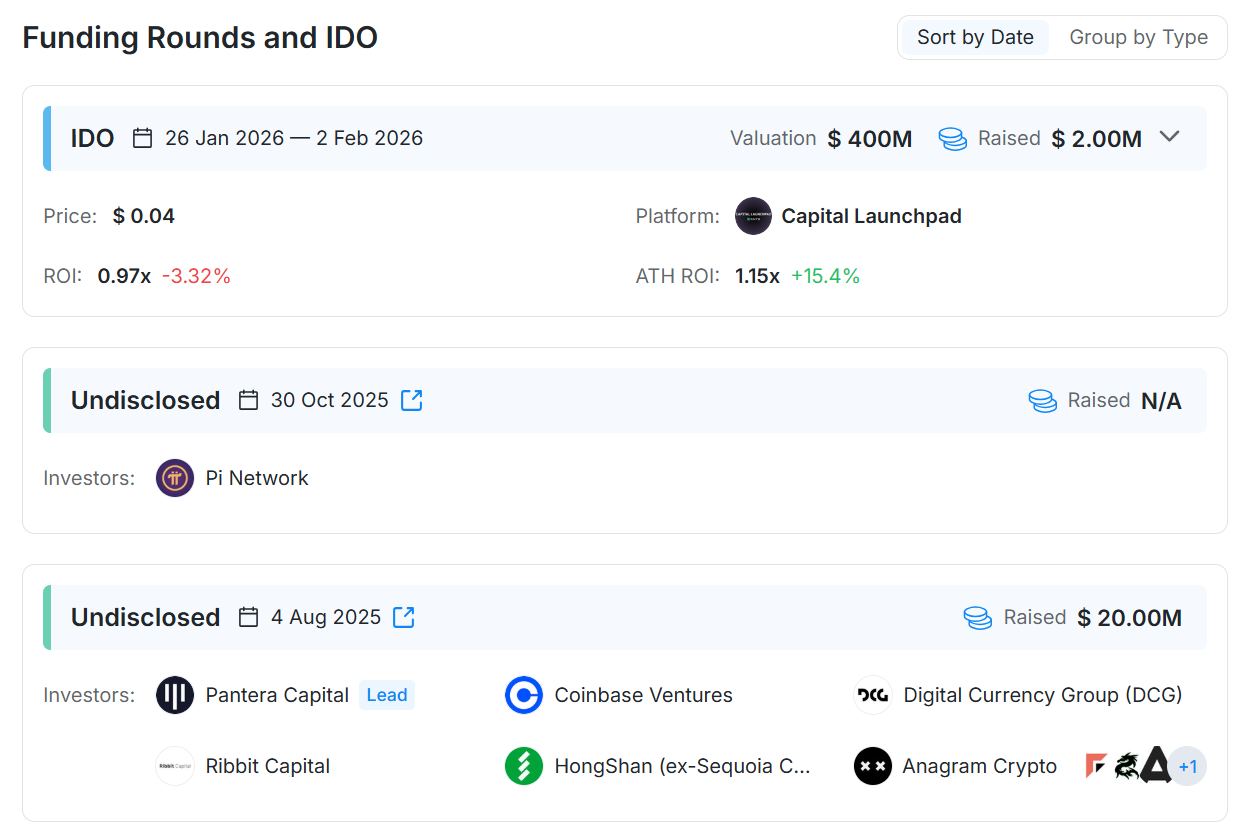The width and height of the screenshot is (1241, 833).
Task: Click the HongShan green logo icon
Action: 524,766
